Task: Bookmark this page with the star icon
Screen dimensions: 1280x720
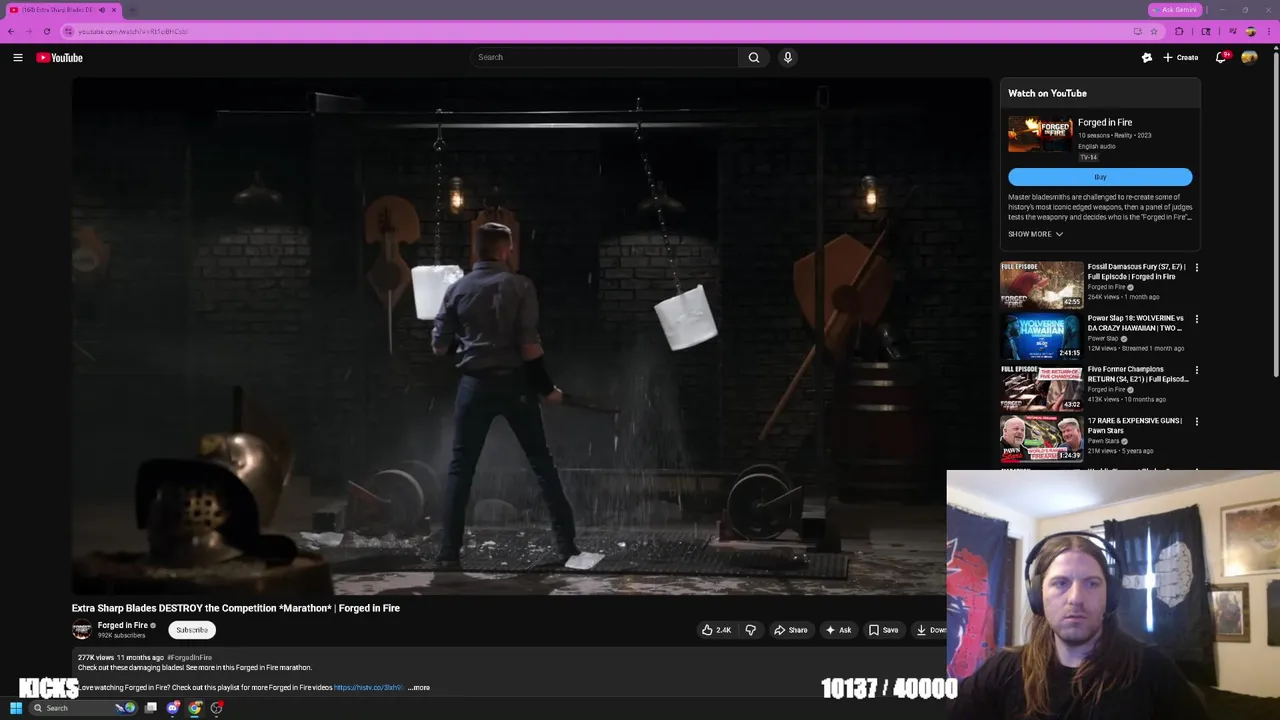Action: click(x=1153, y=31)
